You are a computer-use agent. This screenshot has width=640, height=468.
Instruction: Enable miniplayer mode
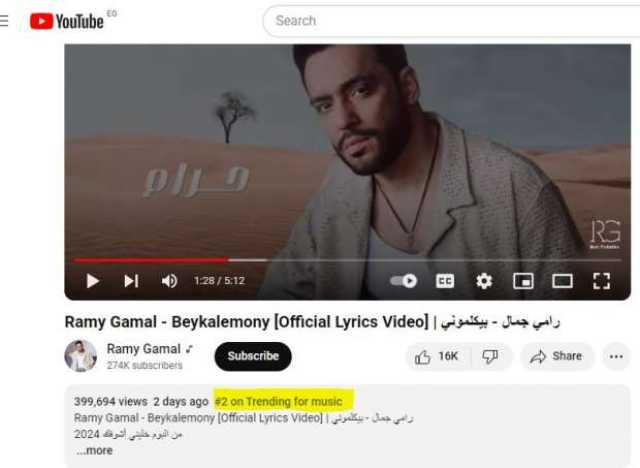[x=523, y=281]
